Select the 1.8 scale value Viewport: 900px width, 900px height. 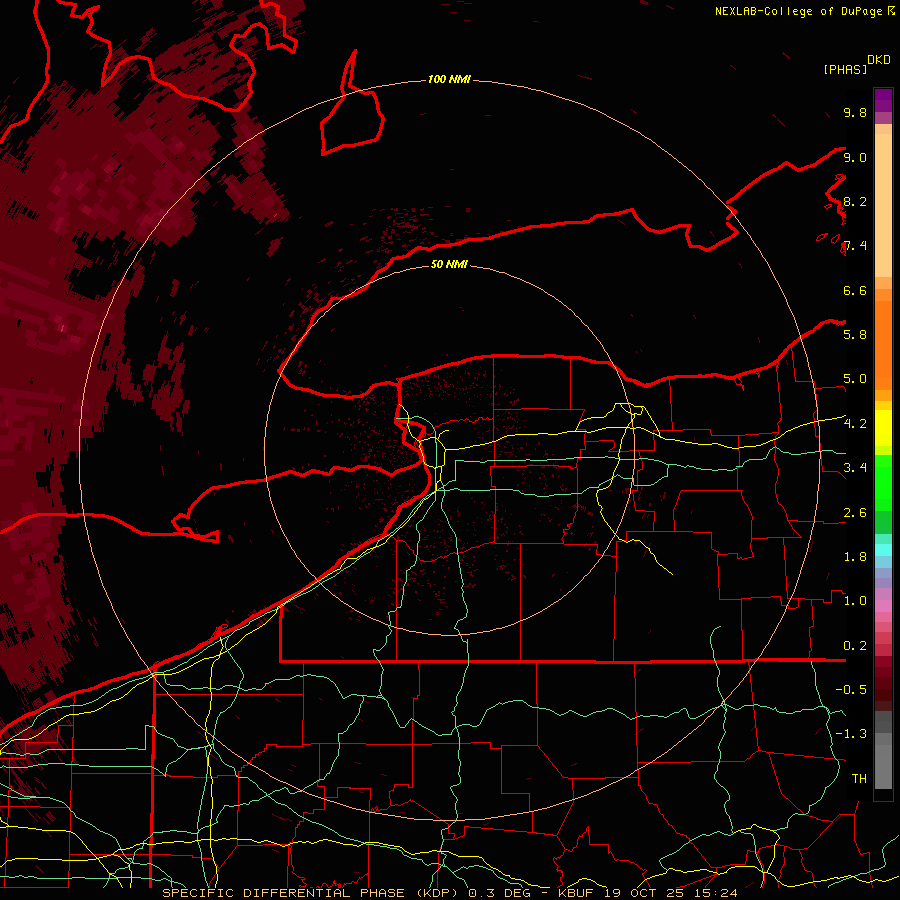(855, 556)
